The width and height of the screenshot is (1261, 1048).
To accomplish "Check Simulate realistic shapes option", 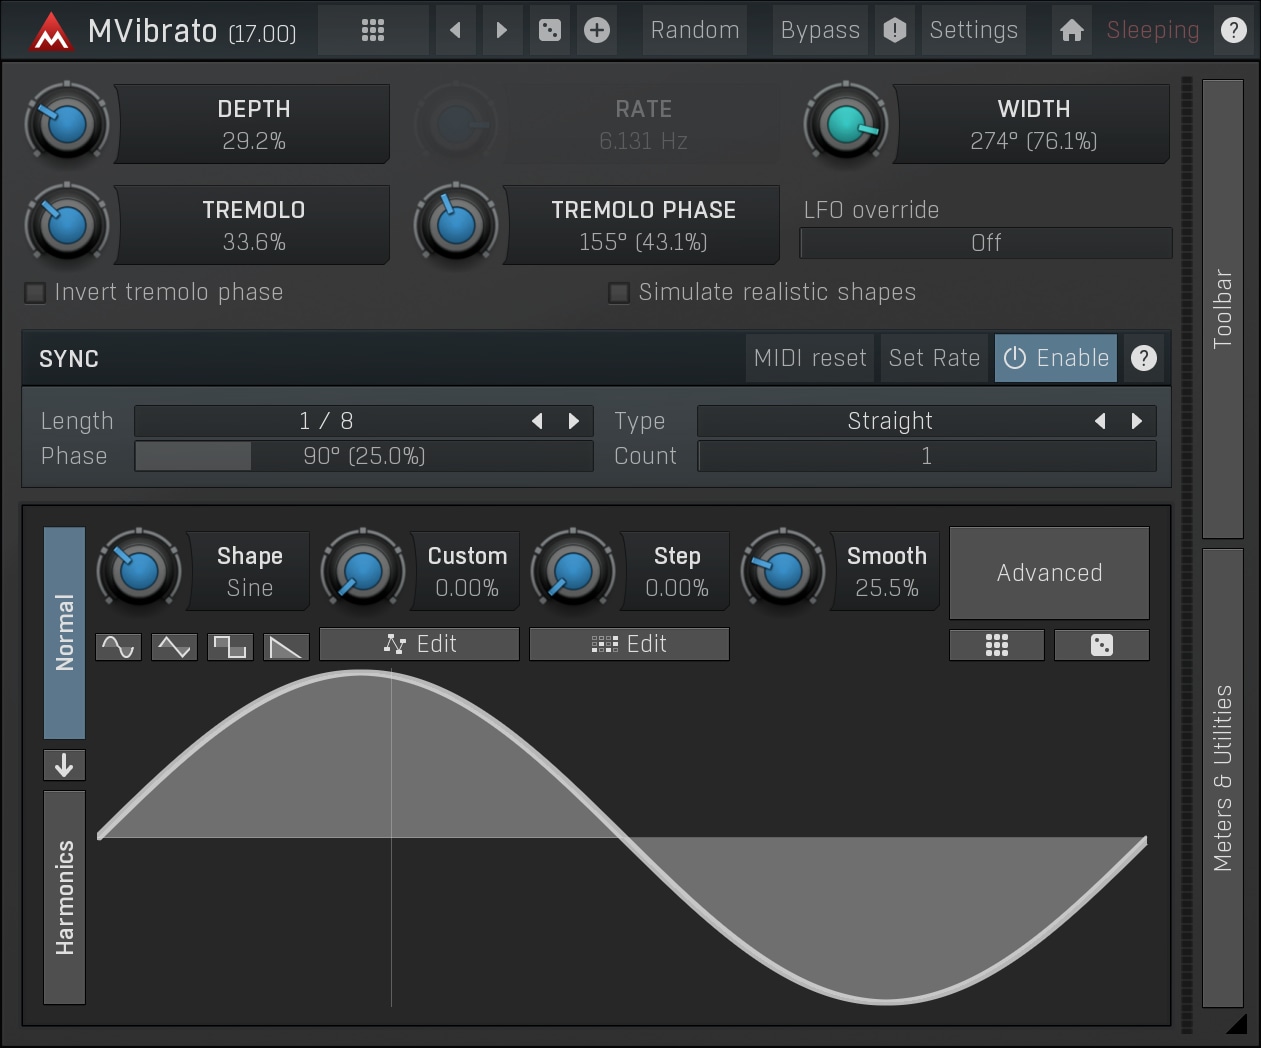I will [x=619, y=293].
